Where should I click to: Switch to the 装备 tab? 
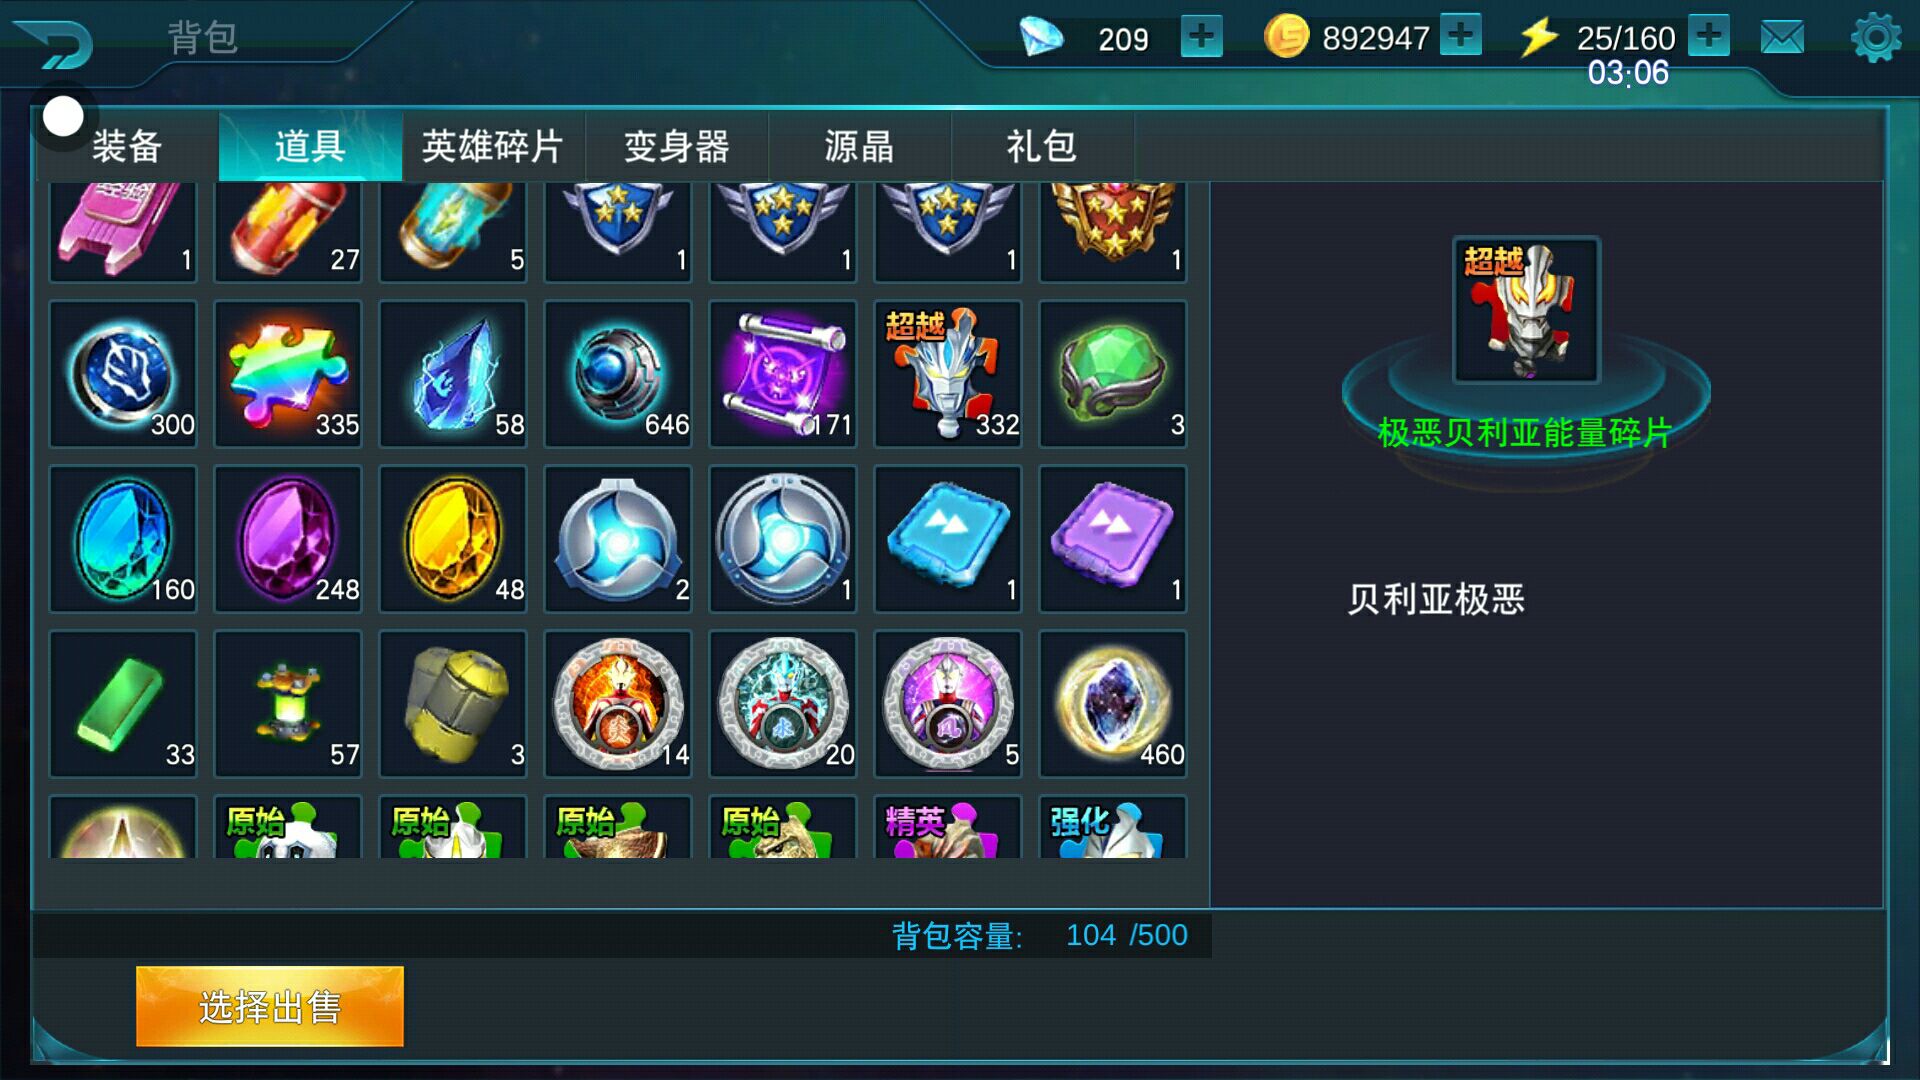click(127, 146)
